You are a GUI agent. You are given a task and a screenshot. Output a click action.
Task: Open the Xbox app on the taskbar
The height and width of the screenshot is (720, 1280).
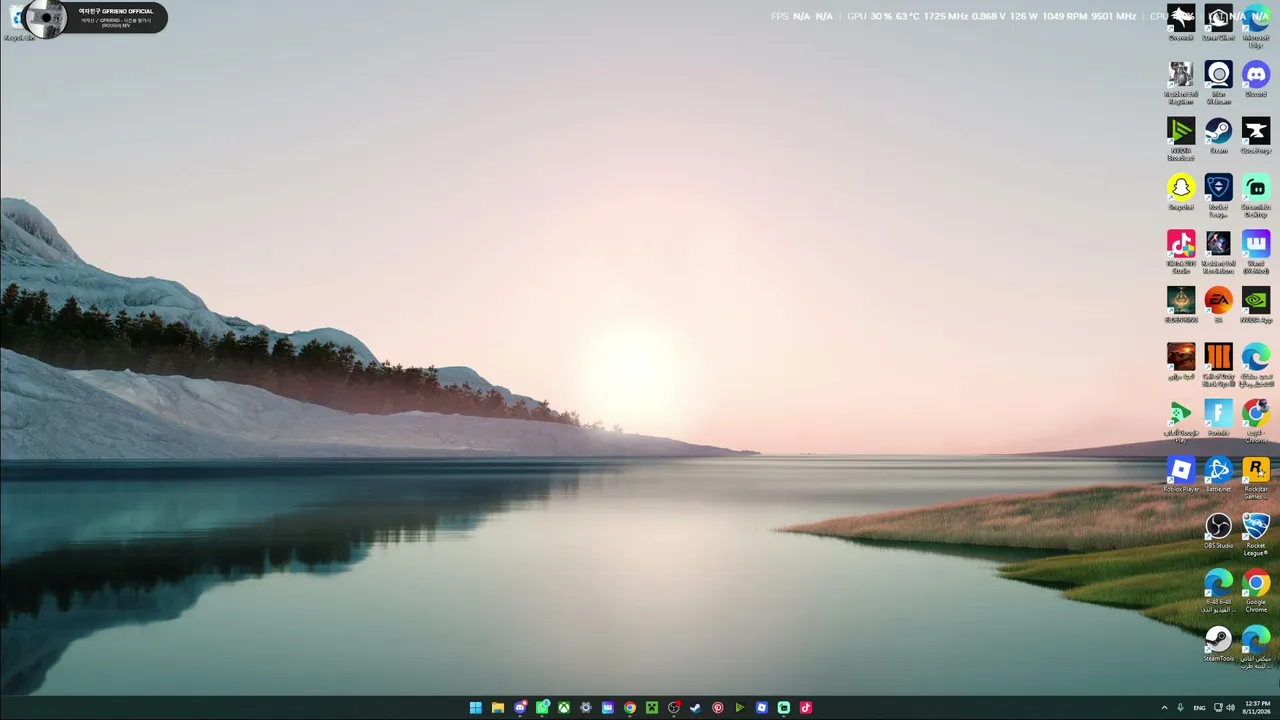[x=564, y=708]
